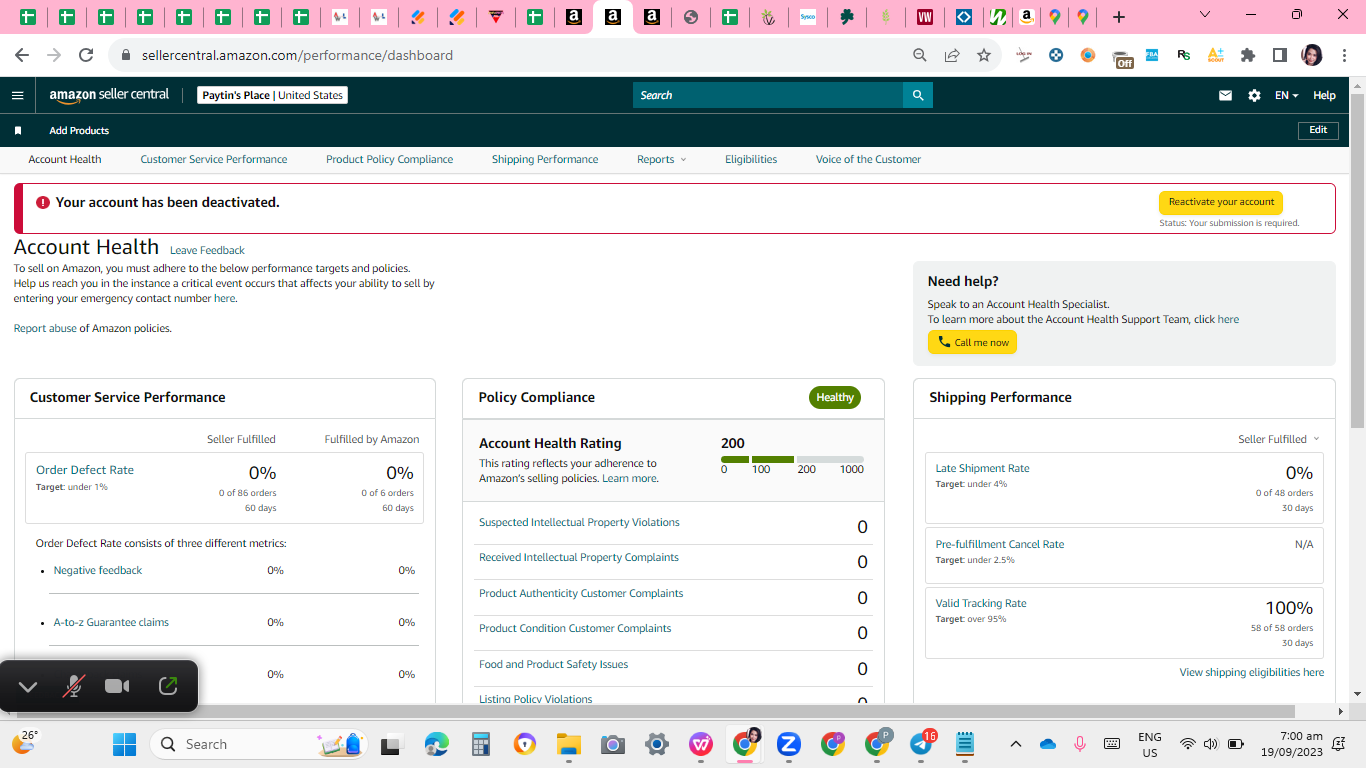Open the Windows Start menu
The width and height of the screenshot is (1366, 768).
click(125, 744)
